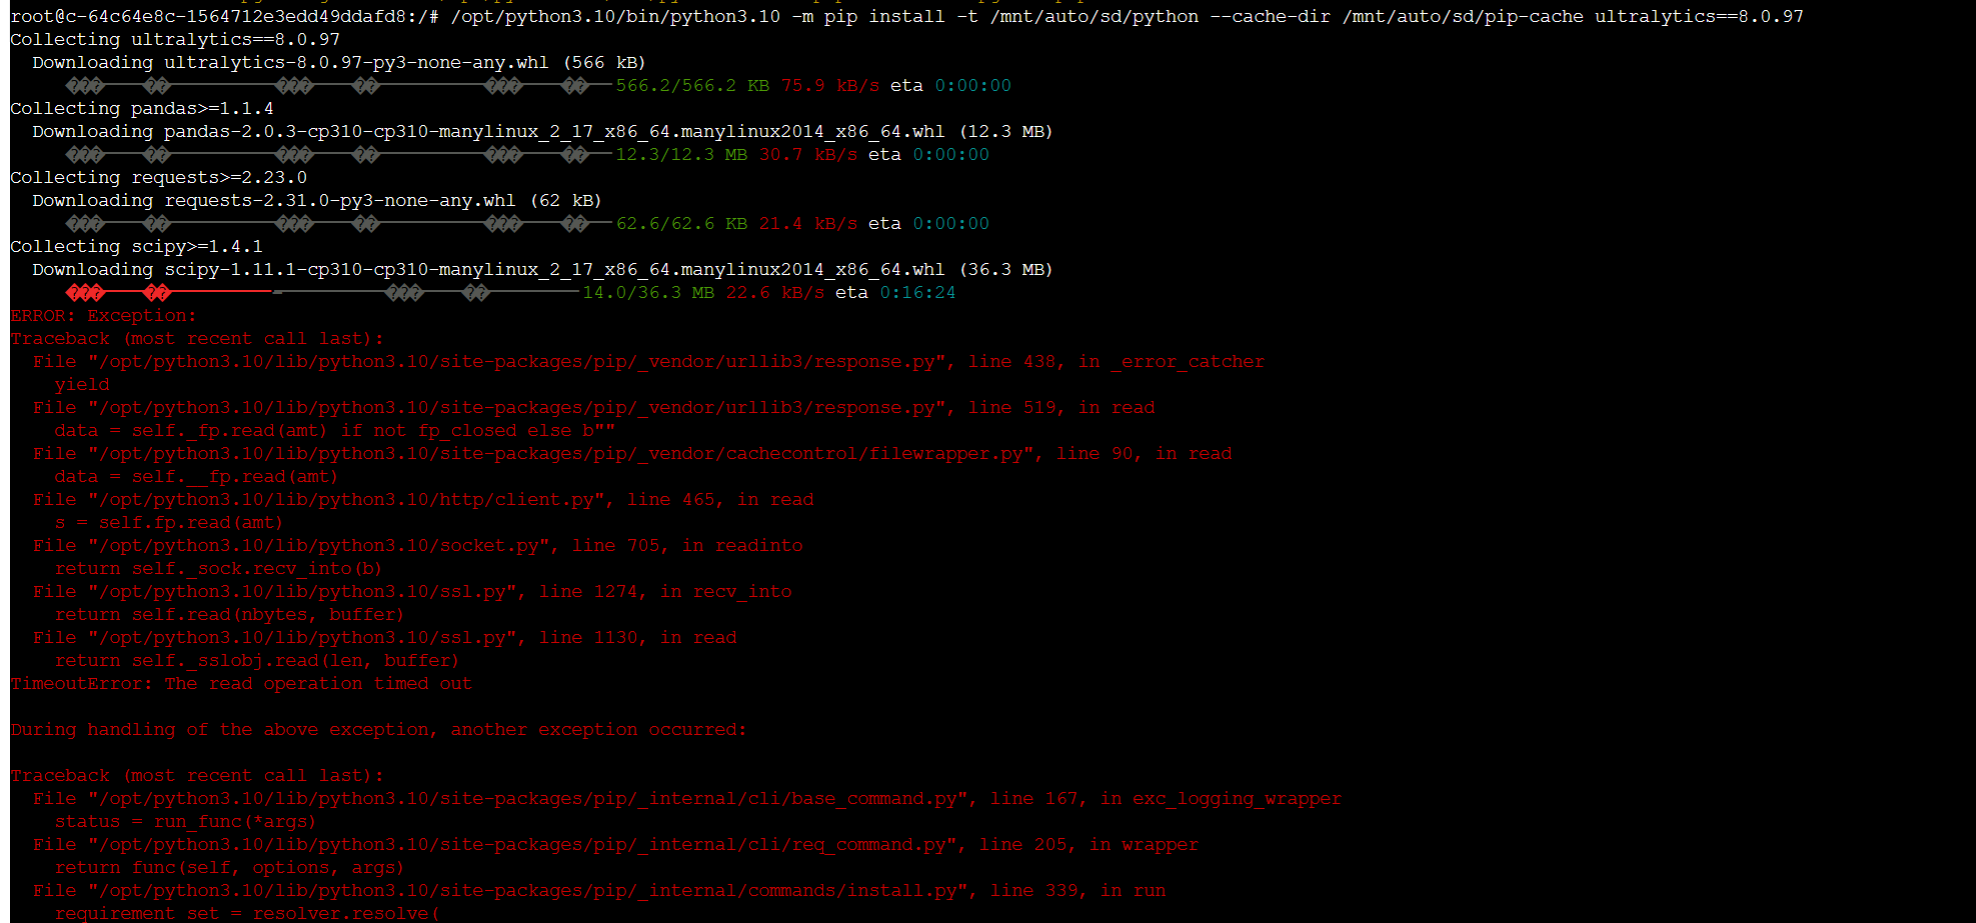Click the req_command.py line 205 traceback entry
This screenshot has height=923, width=1976.
[x=615, y=844]
